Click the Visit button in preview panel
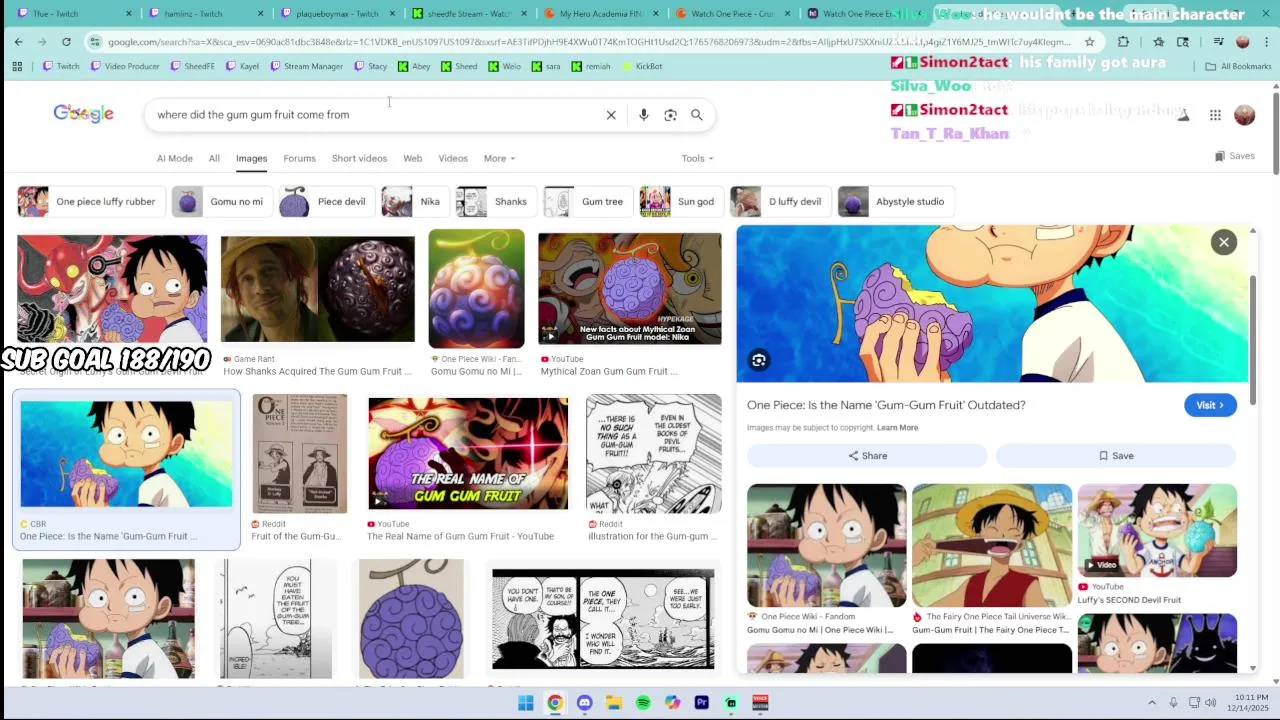 pos(1210,405)
